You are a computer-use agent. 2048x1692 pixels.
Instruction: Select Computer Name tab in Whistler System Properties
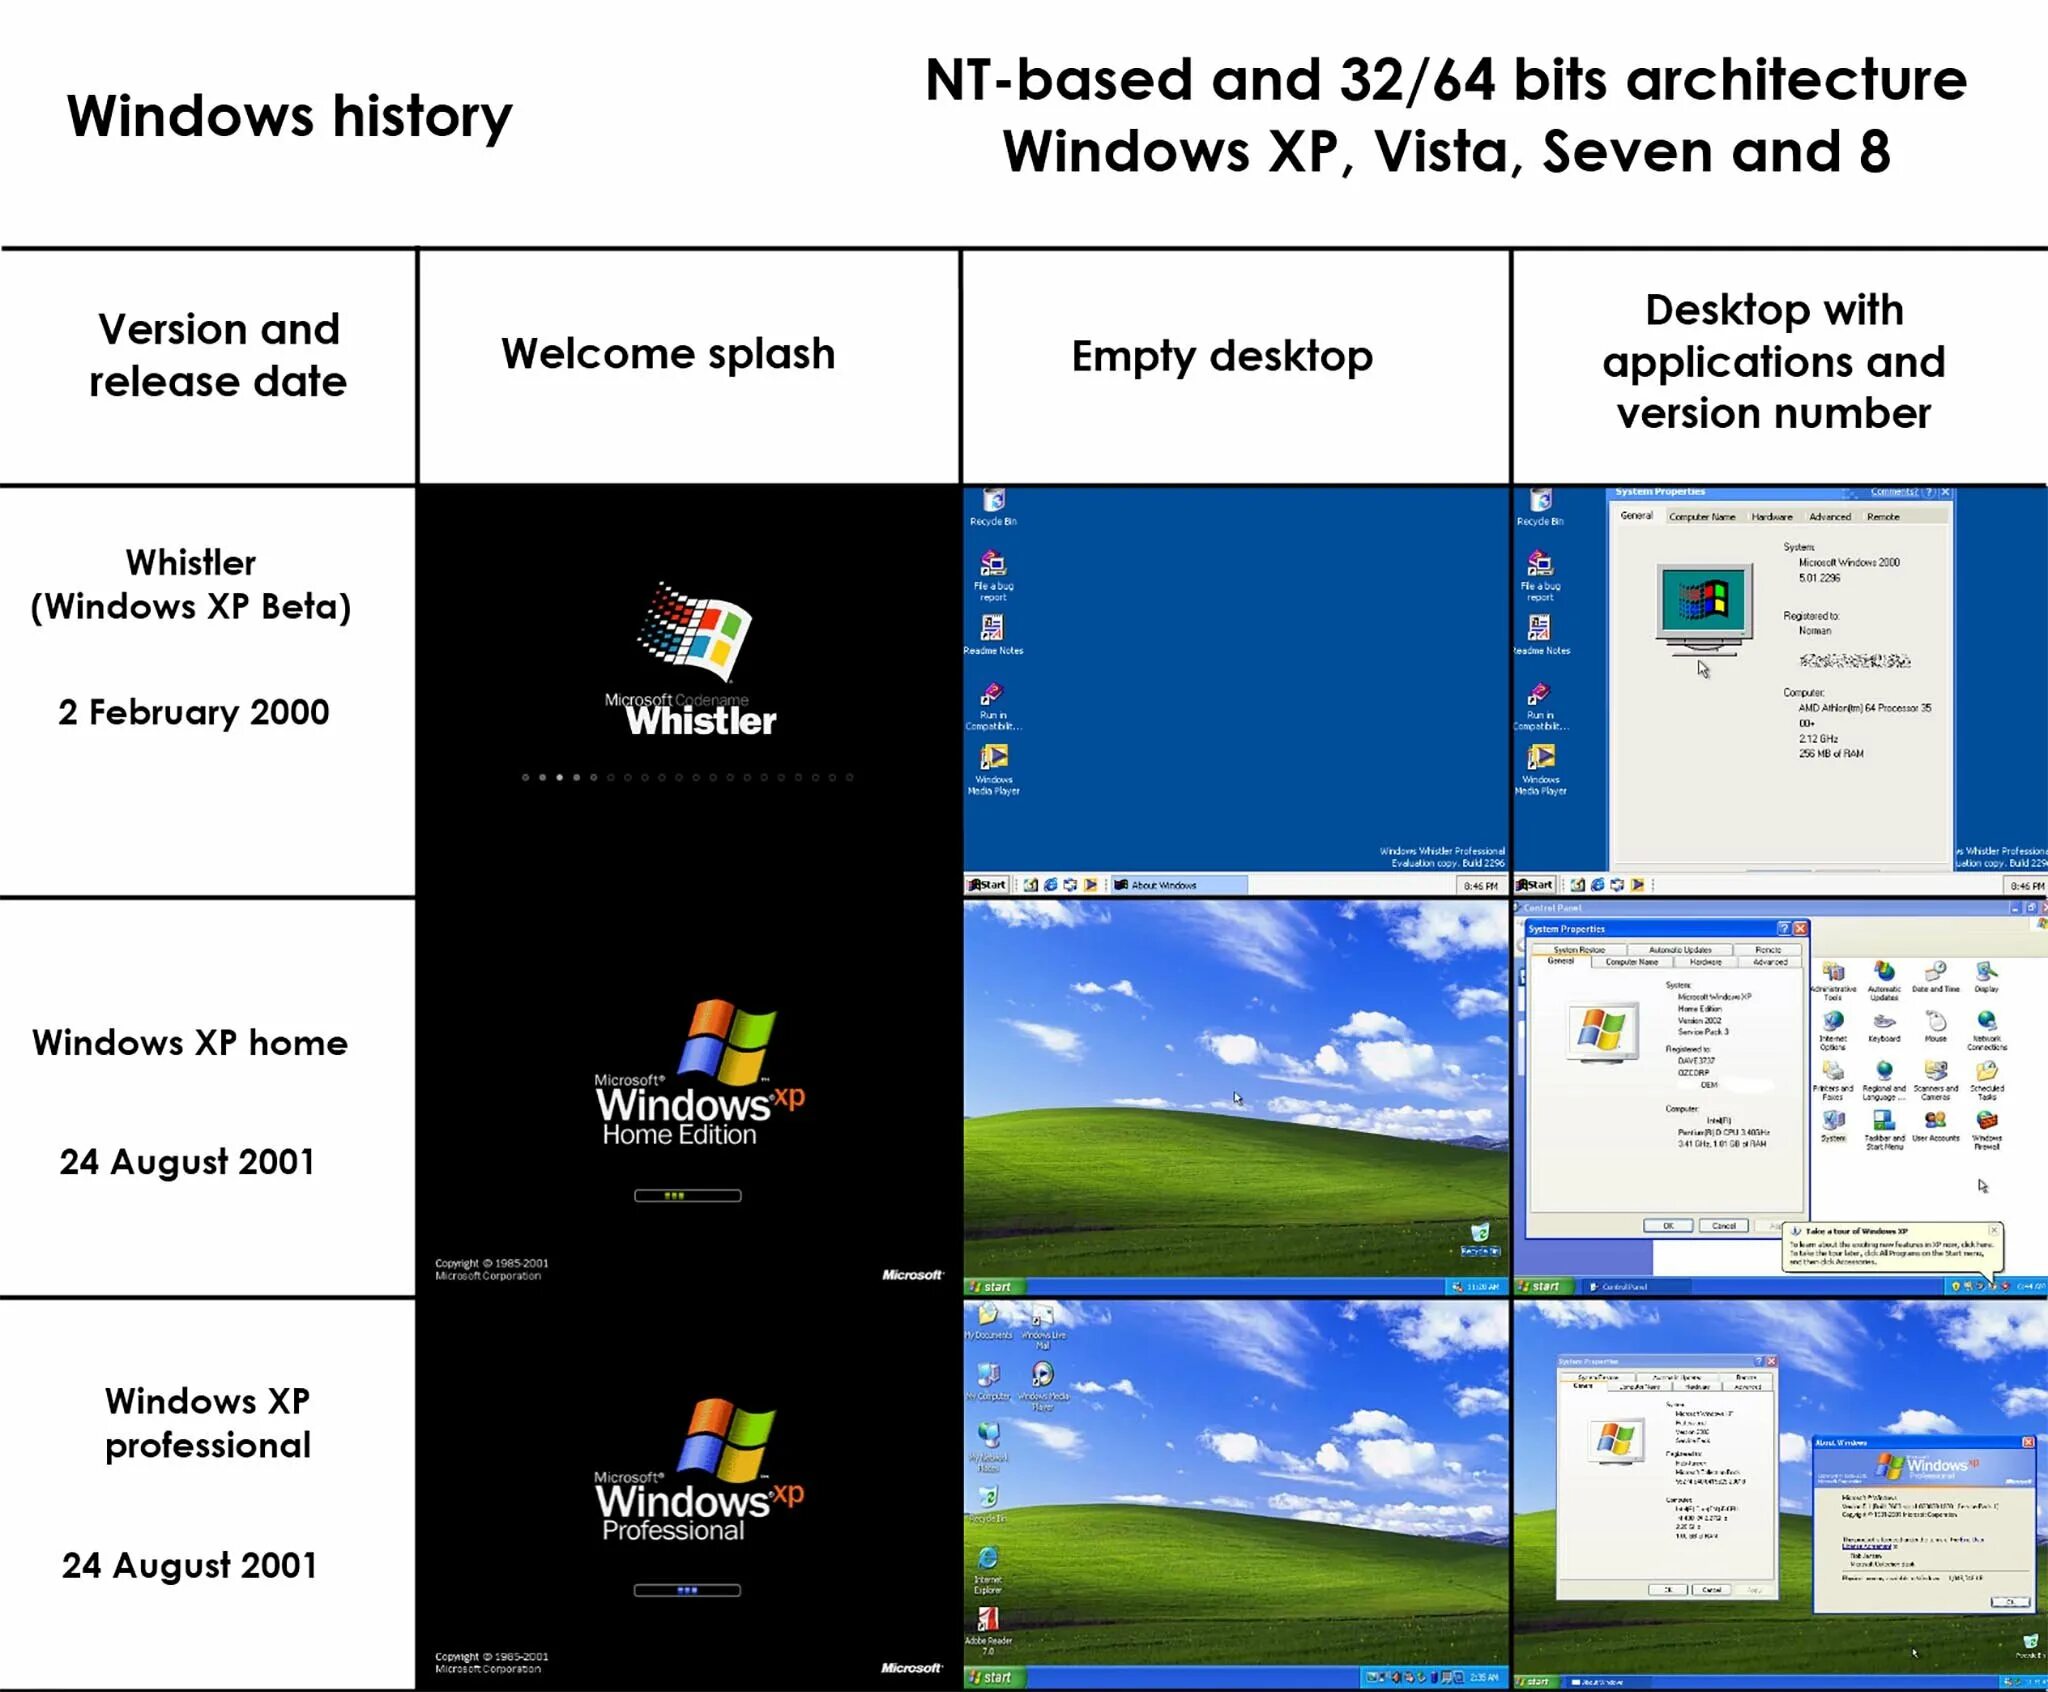point(1702,517)
